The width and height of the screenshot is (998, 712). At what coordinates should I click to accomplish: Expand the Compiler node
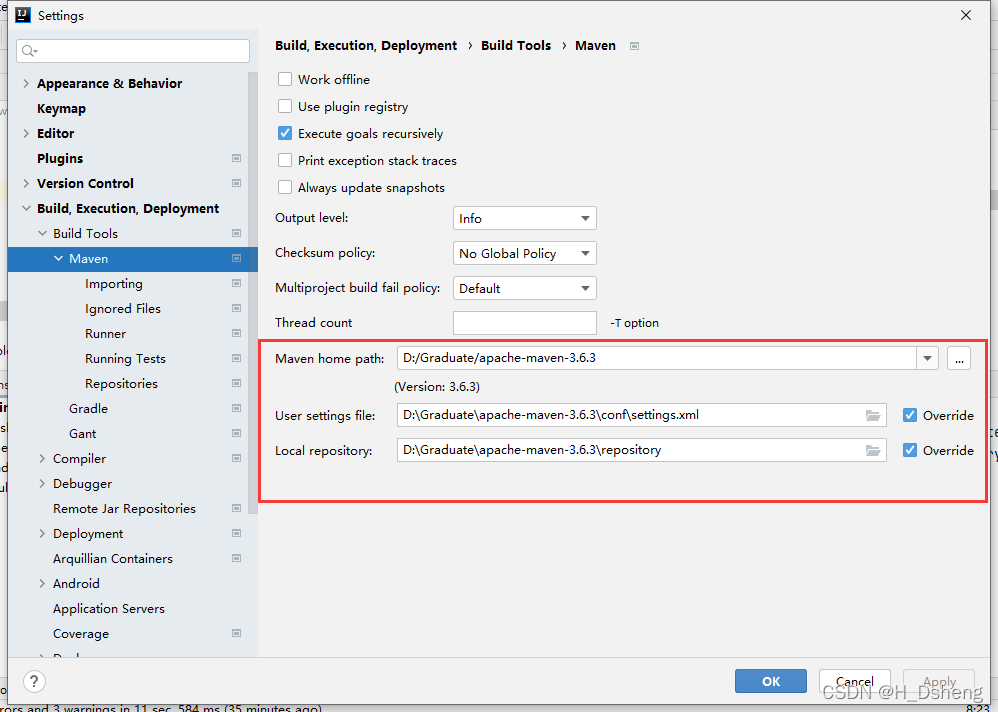coord(42,458)
